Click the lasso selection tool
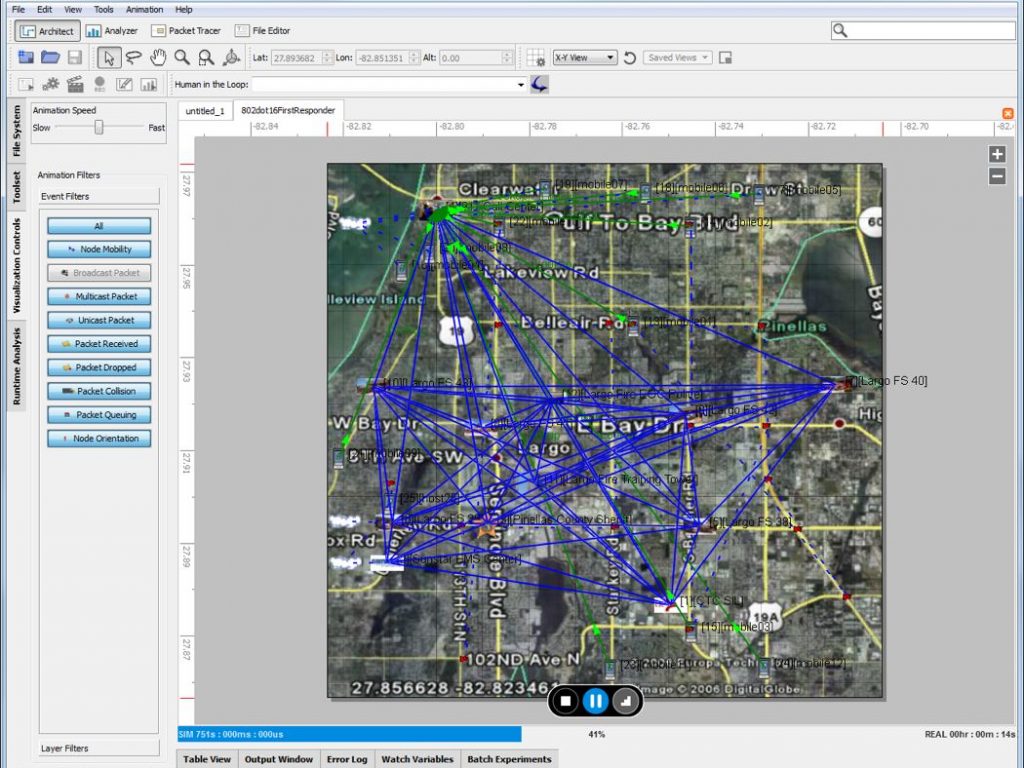Viewport: 1024px width, 768px height. (x=133, y=58)
